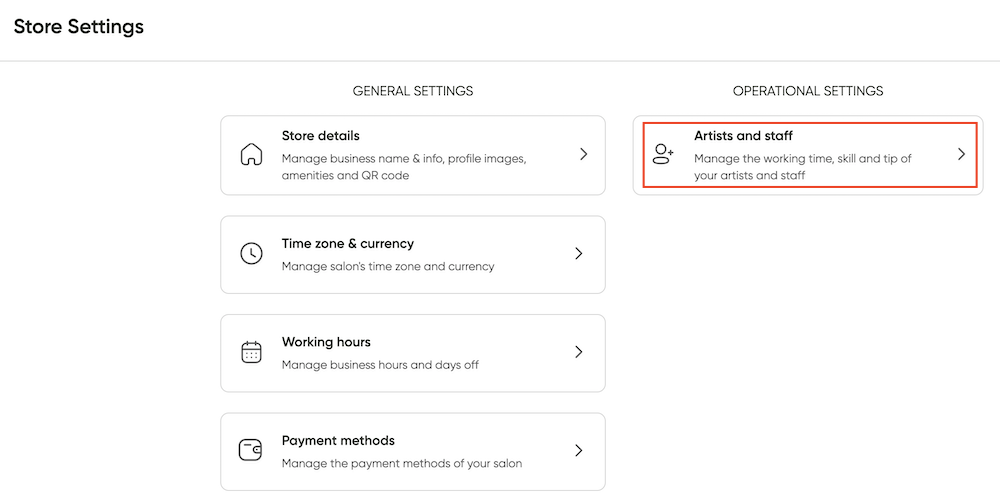This screenshot has height=501, width=1000.
Task: Click the add-person icon for Artists and staff
Action: click(663, 154)
